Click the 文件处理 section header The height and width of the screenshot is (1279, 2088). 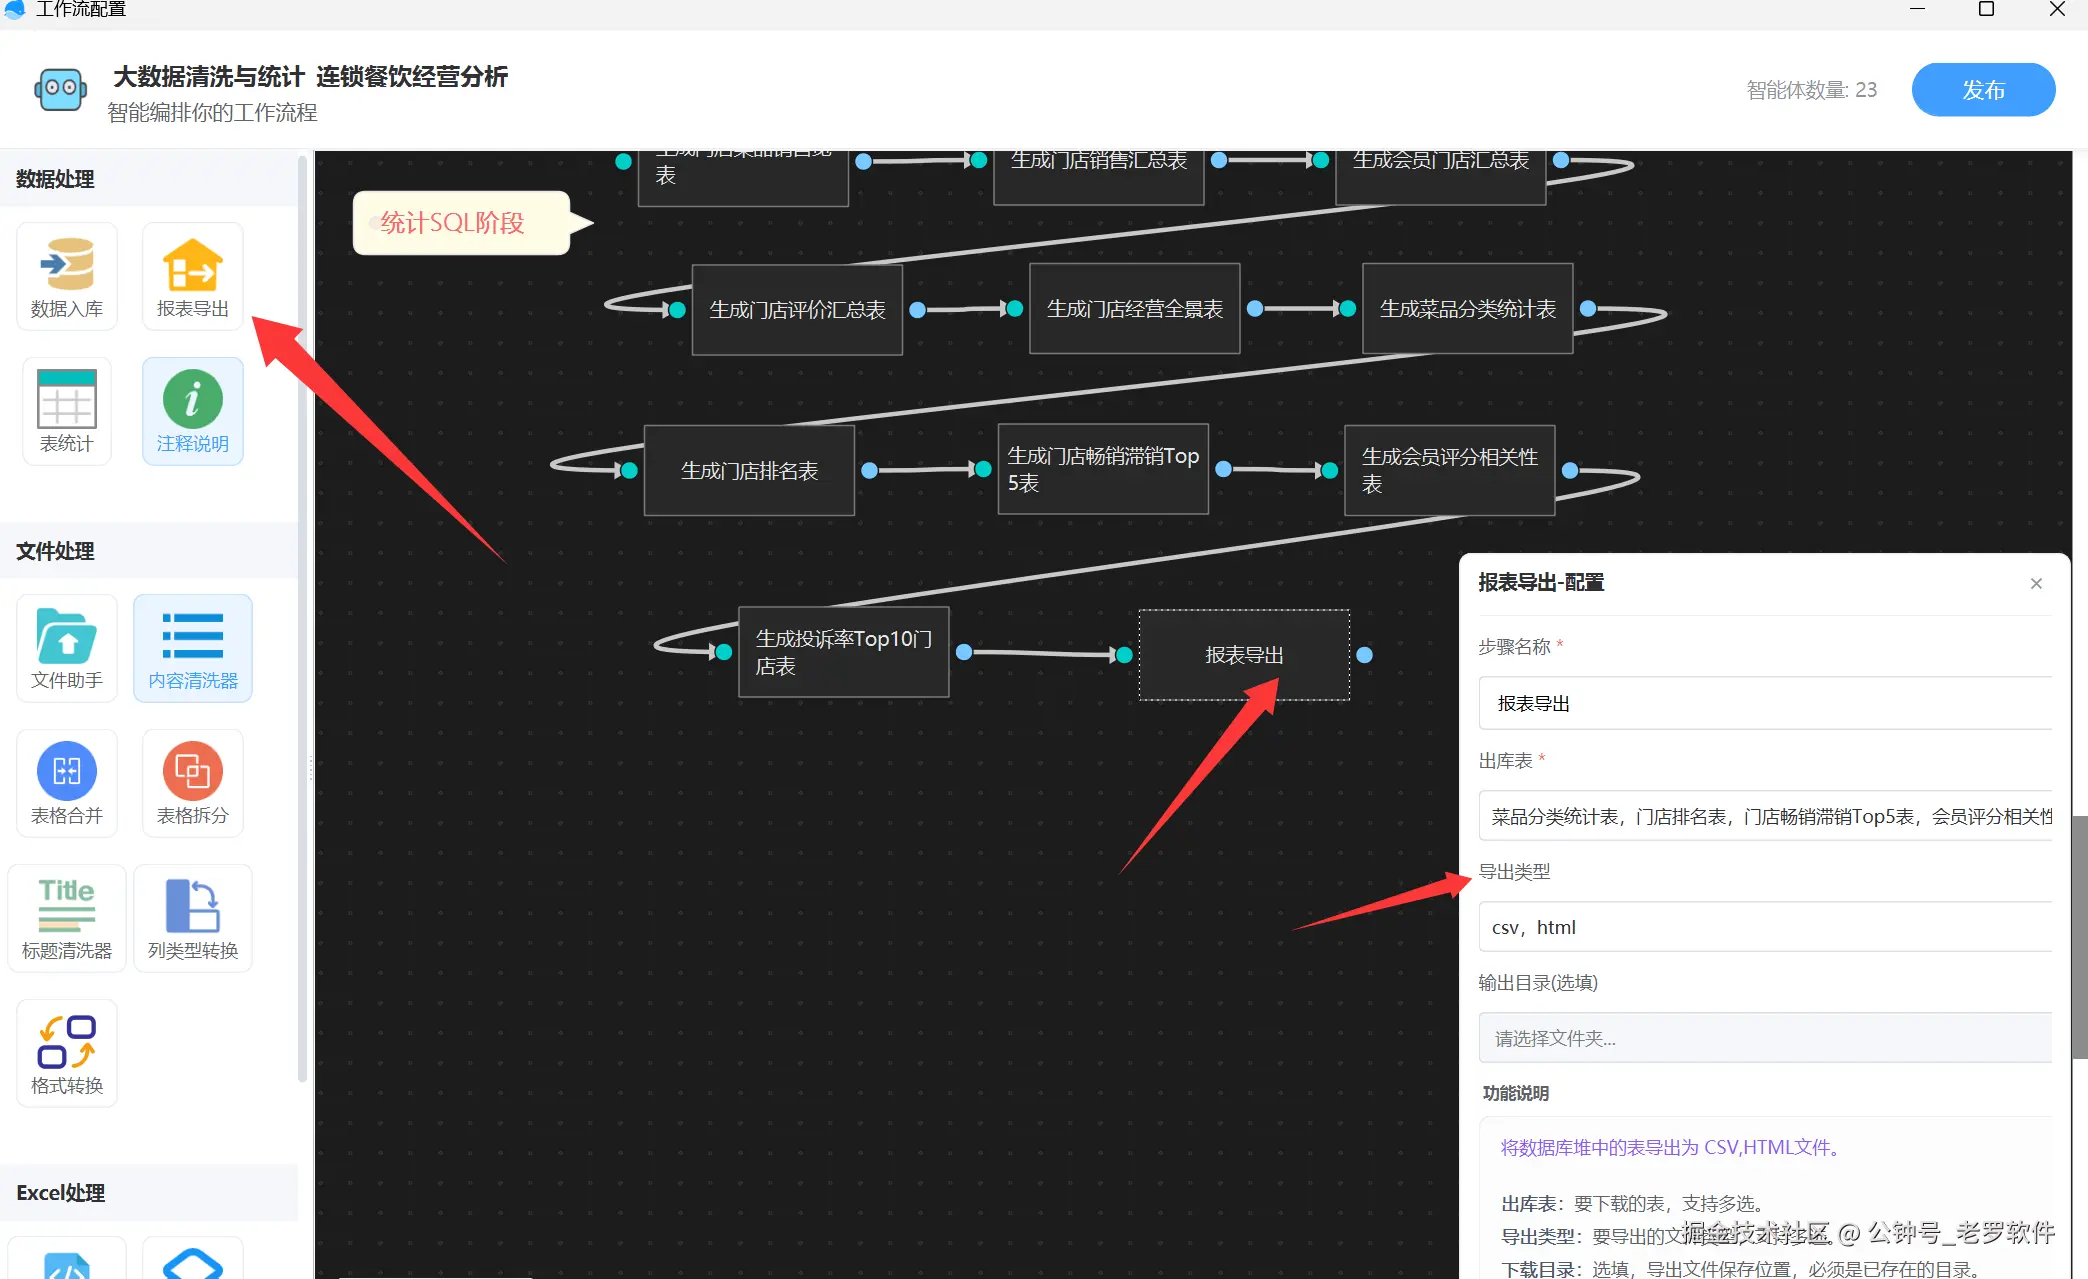point(149,551)
